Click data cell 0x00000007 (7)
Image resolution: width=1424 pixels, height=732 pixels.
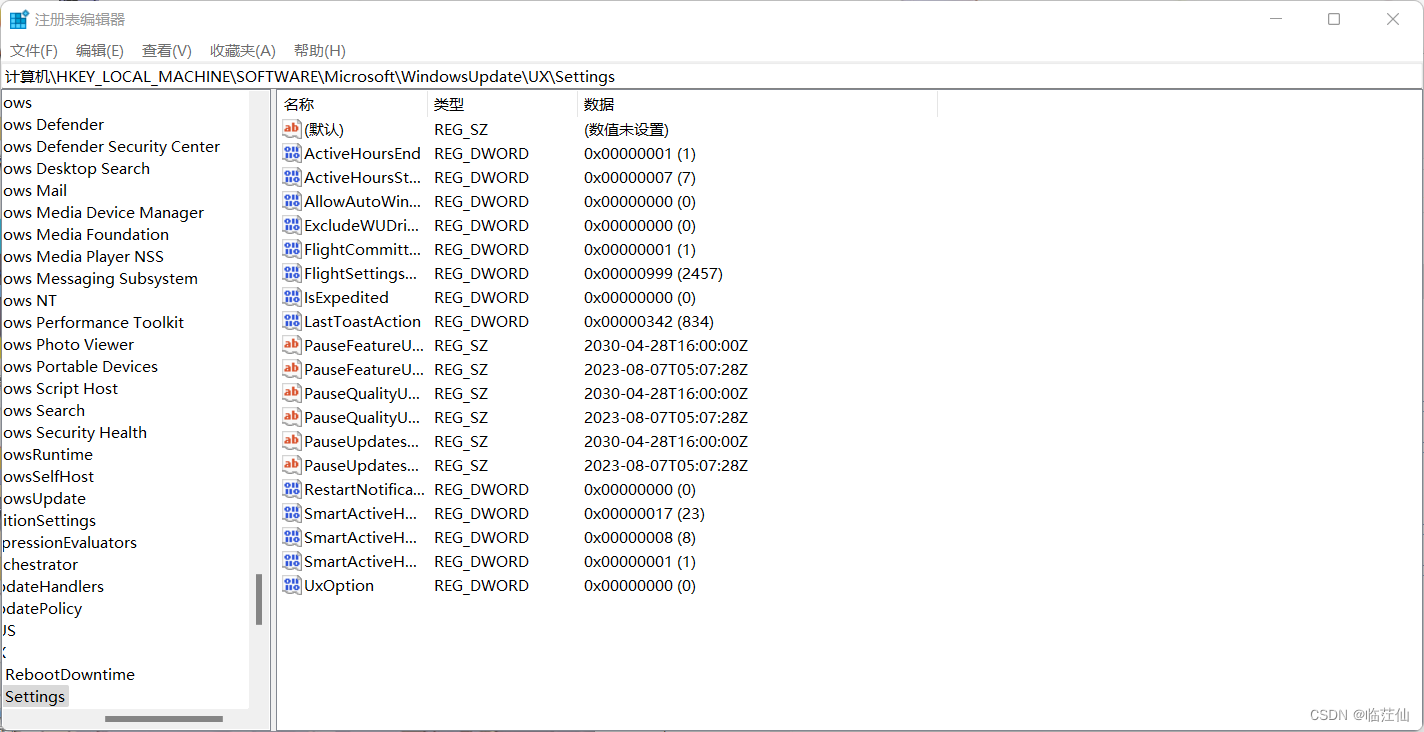click(640, 177)
